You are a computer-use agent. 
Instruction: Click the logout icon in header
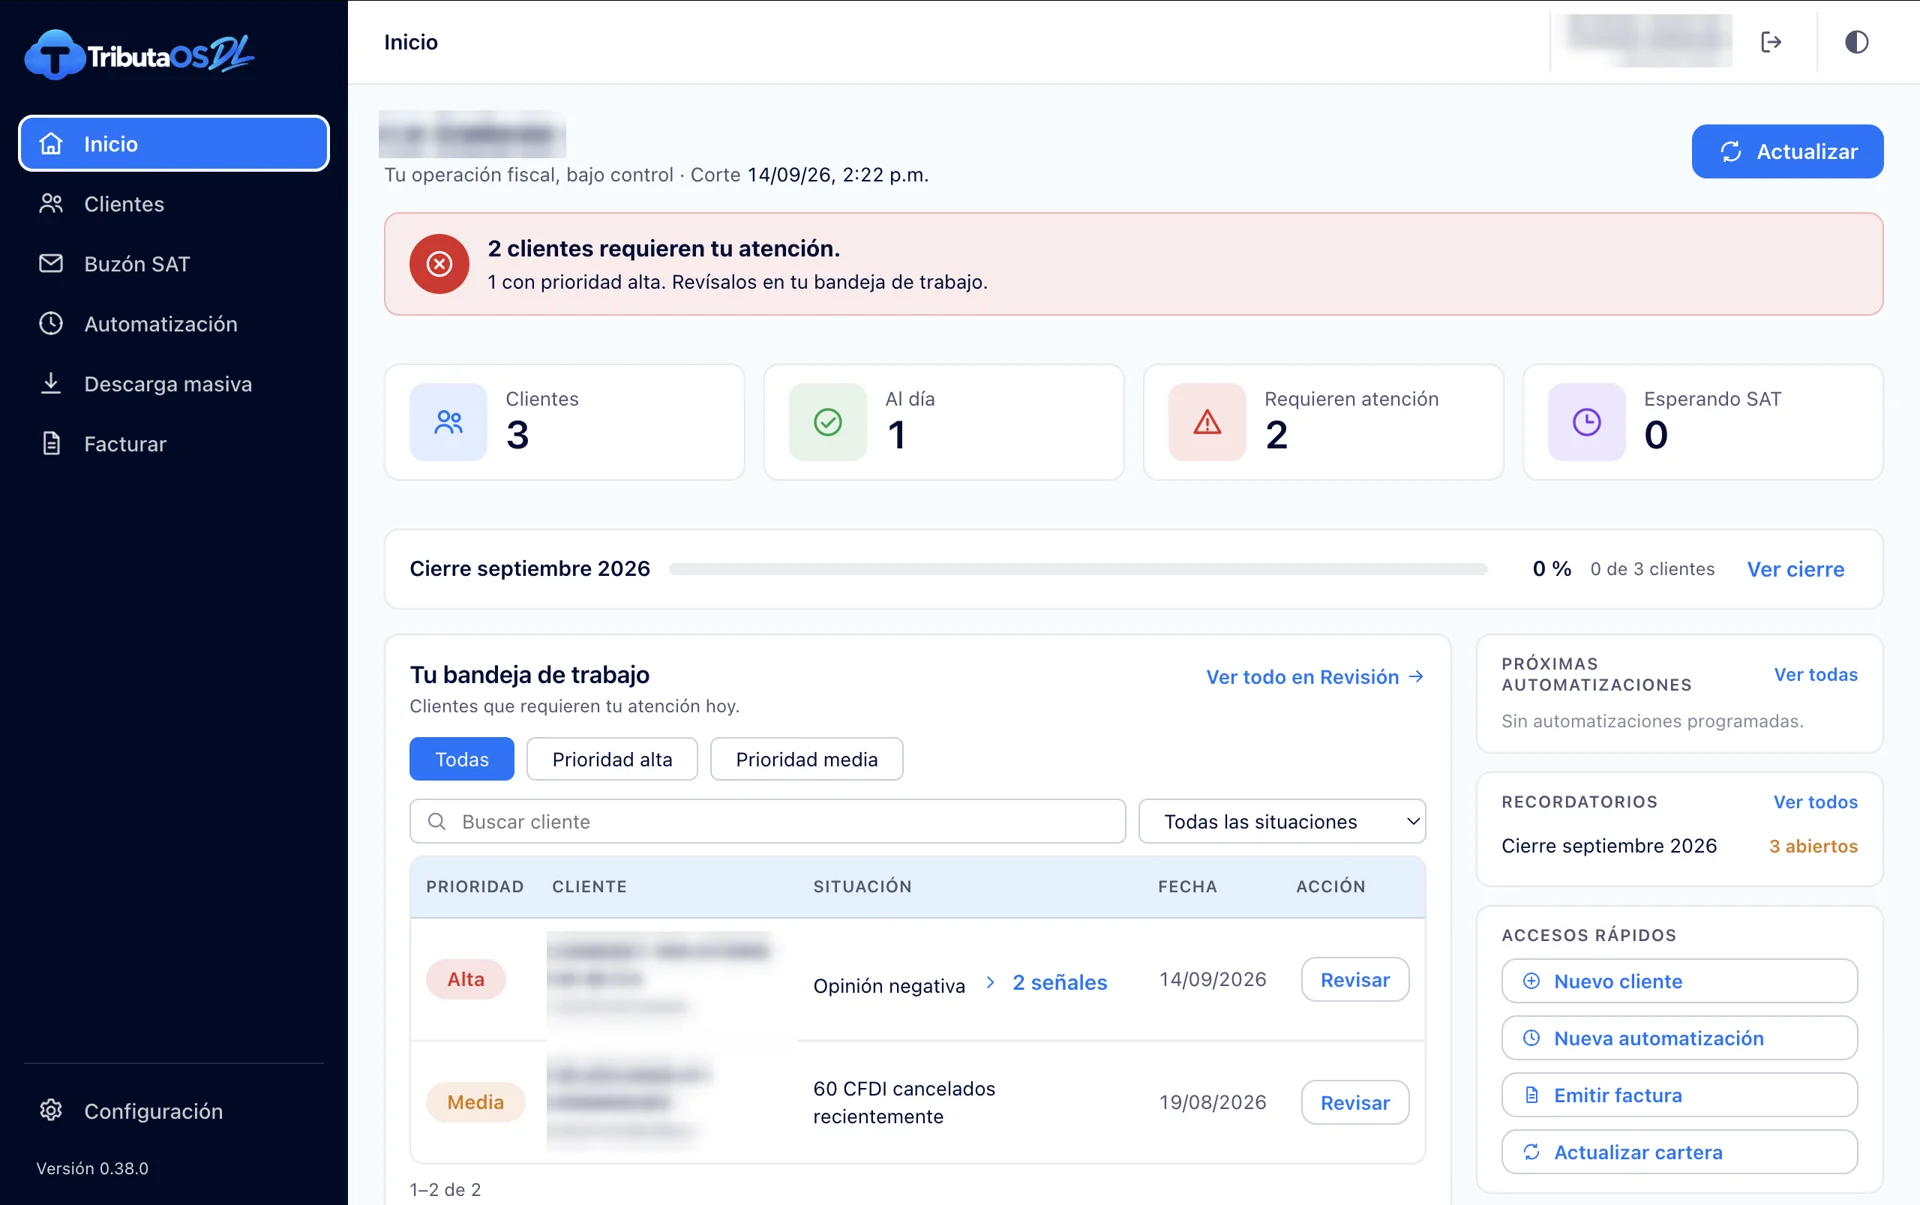tap(1771, 42)
